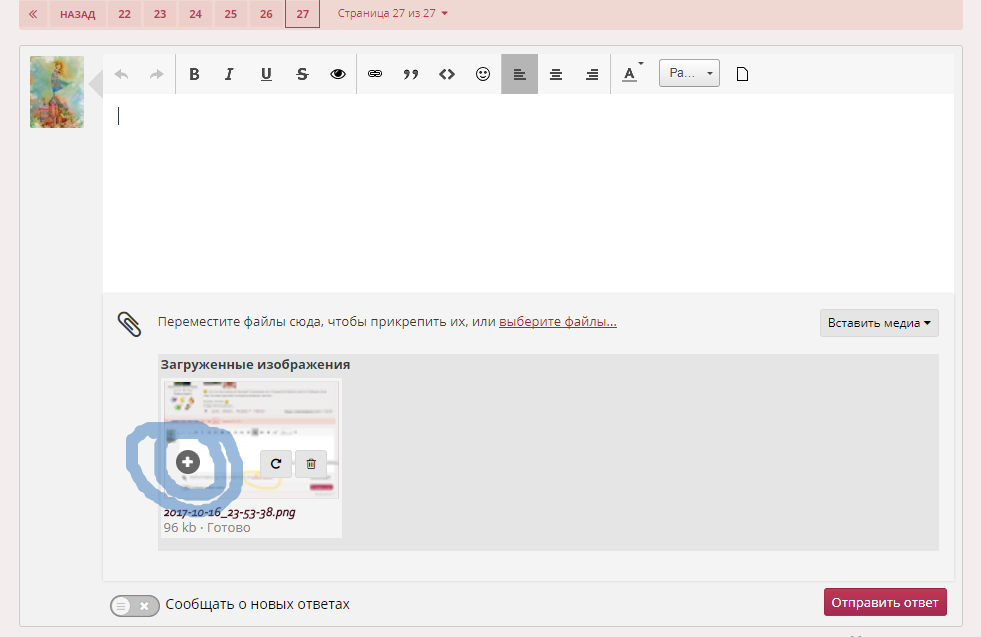This screenshot has width=981, height=637.
Task: Insert a hyperlink with the link icon
Action: 375,74
